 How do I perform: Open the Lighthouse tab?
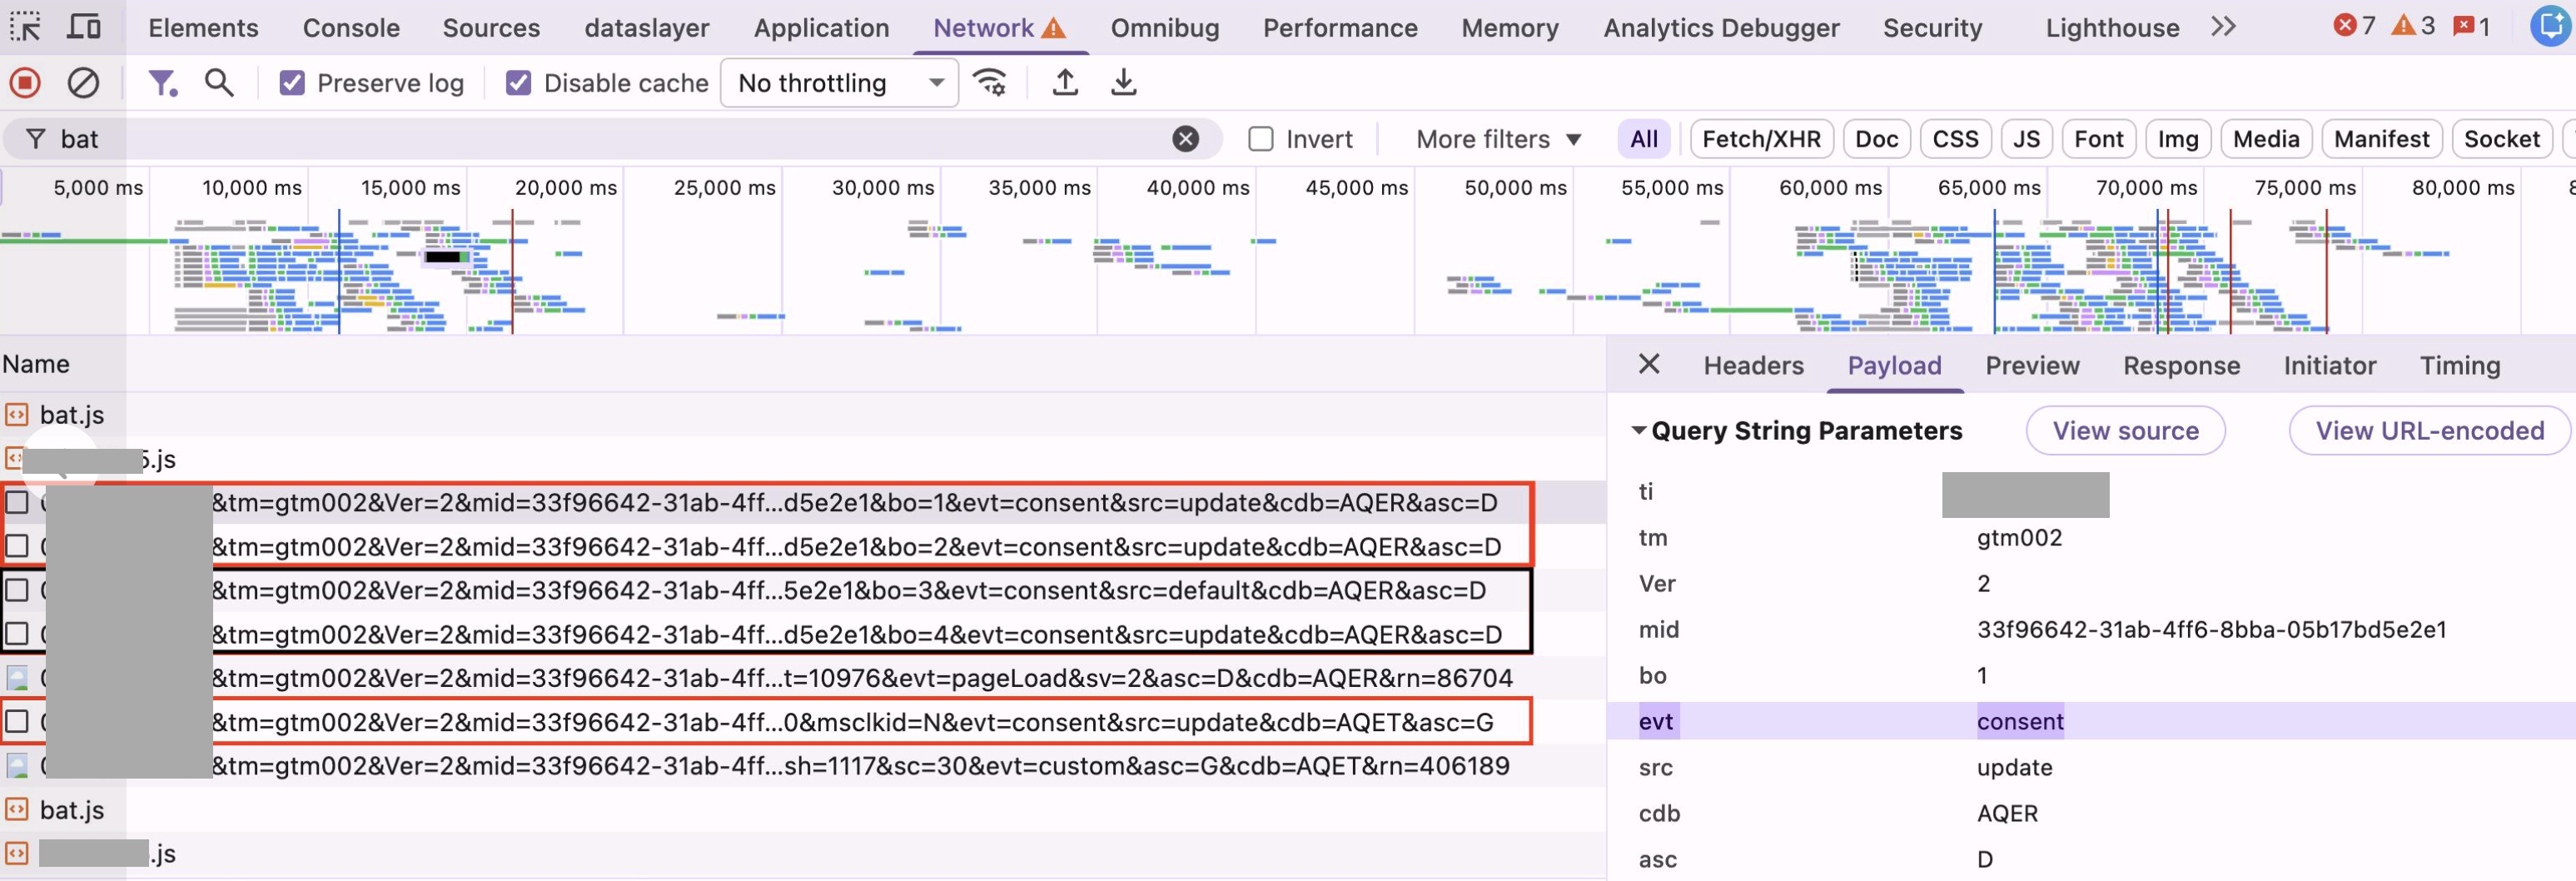coord(2112,27)
